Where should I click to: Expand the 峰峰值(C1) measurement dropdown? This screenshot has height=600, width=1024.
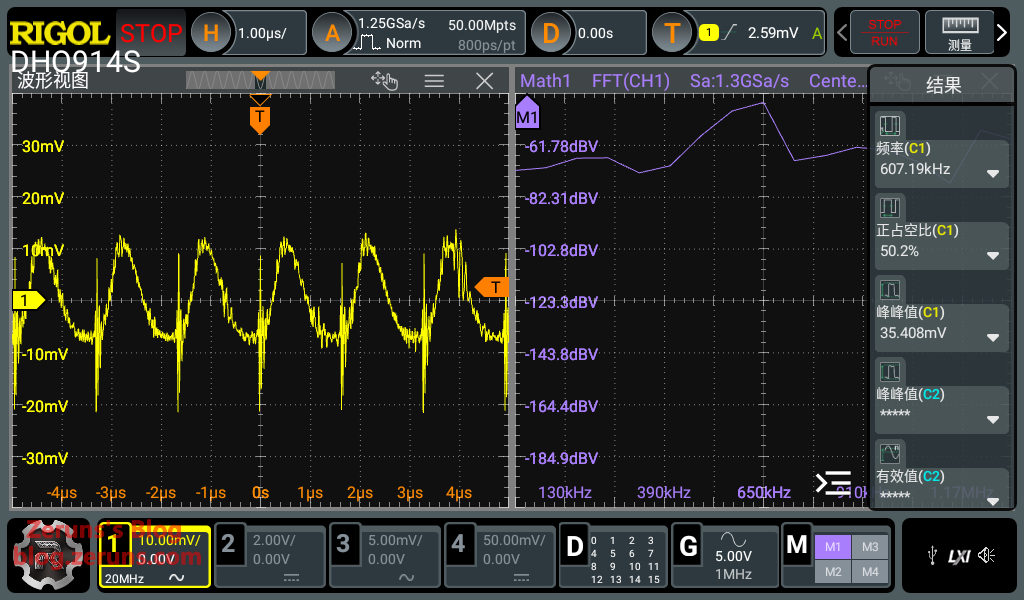[993, 337]
